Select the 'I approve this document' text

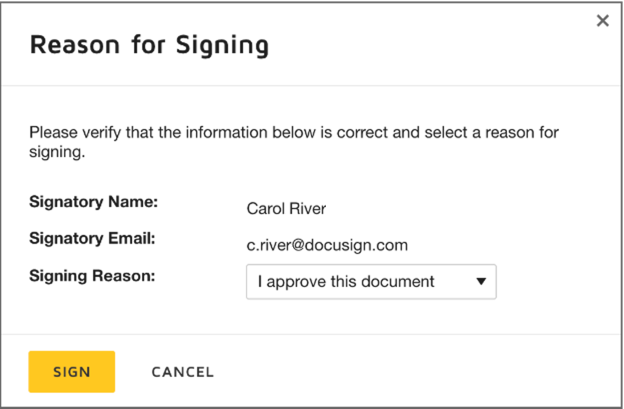point(346,281)
